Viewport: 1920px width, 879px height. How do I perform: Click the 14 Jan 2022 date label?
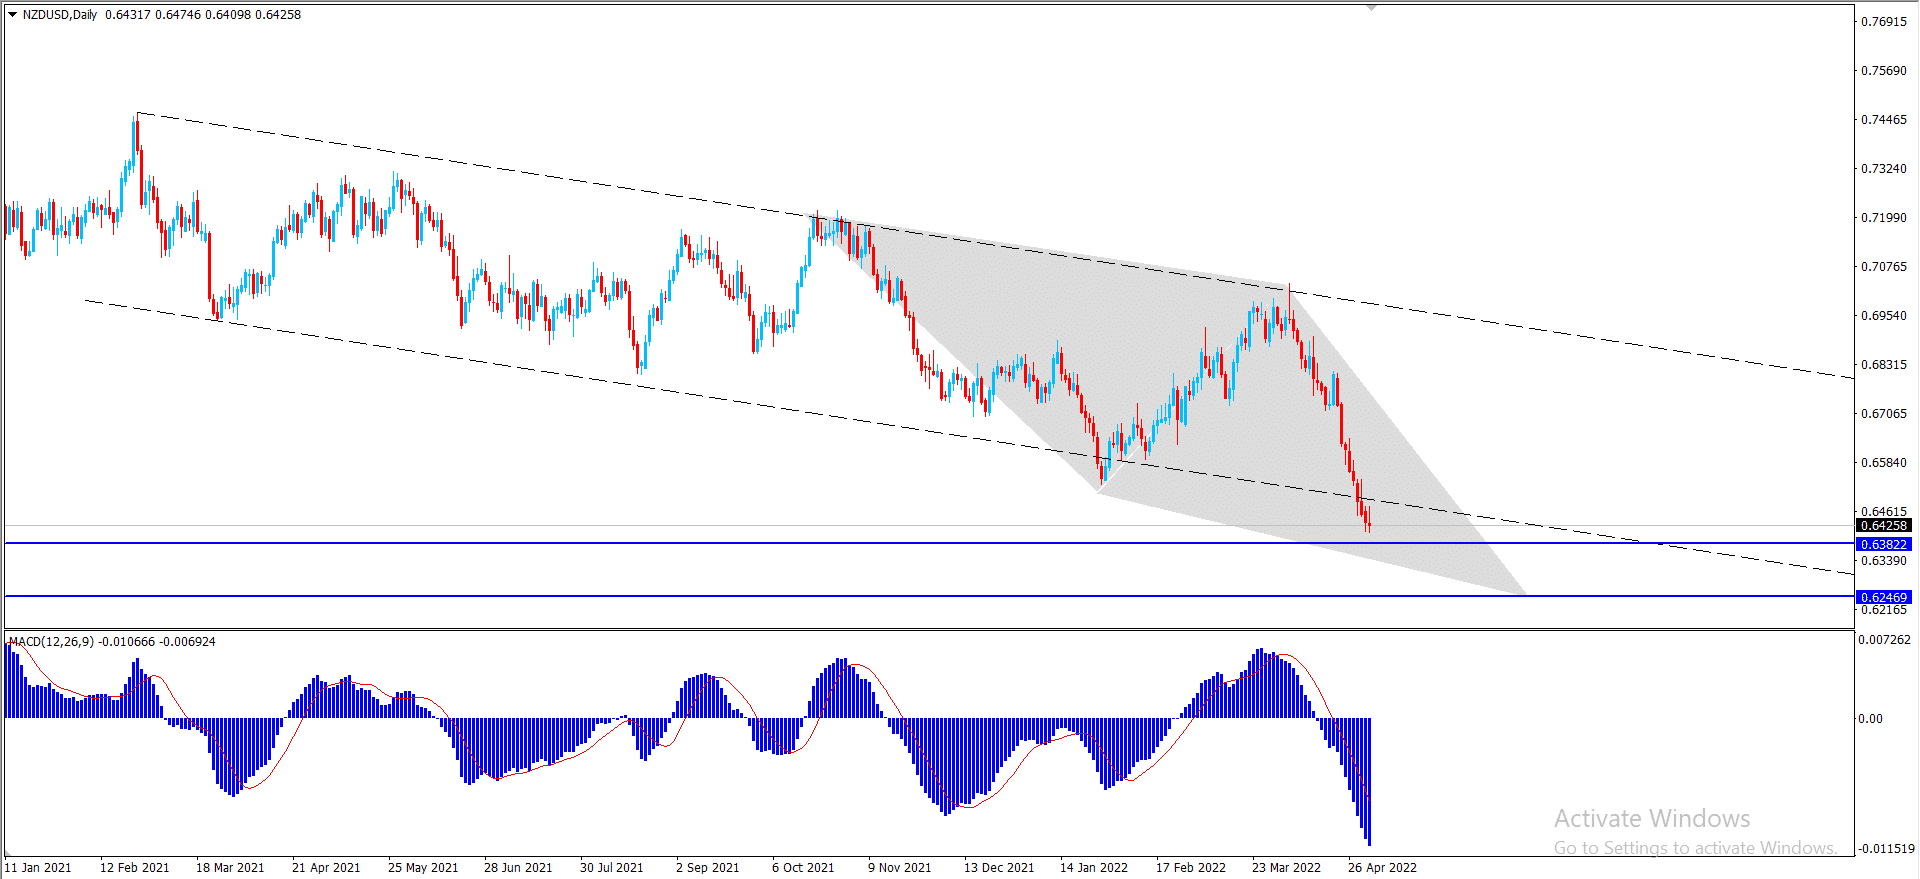pyautogui.click(x=1094, y=867)
